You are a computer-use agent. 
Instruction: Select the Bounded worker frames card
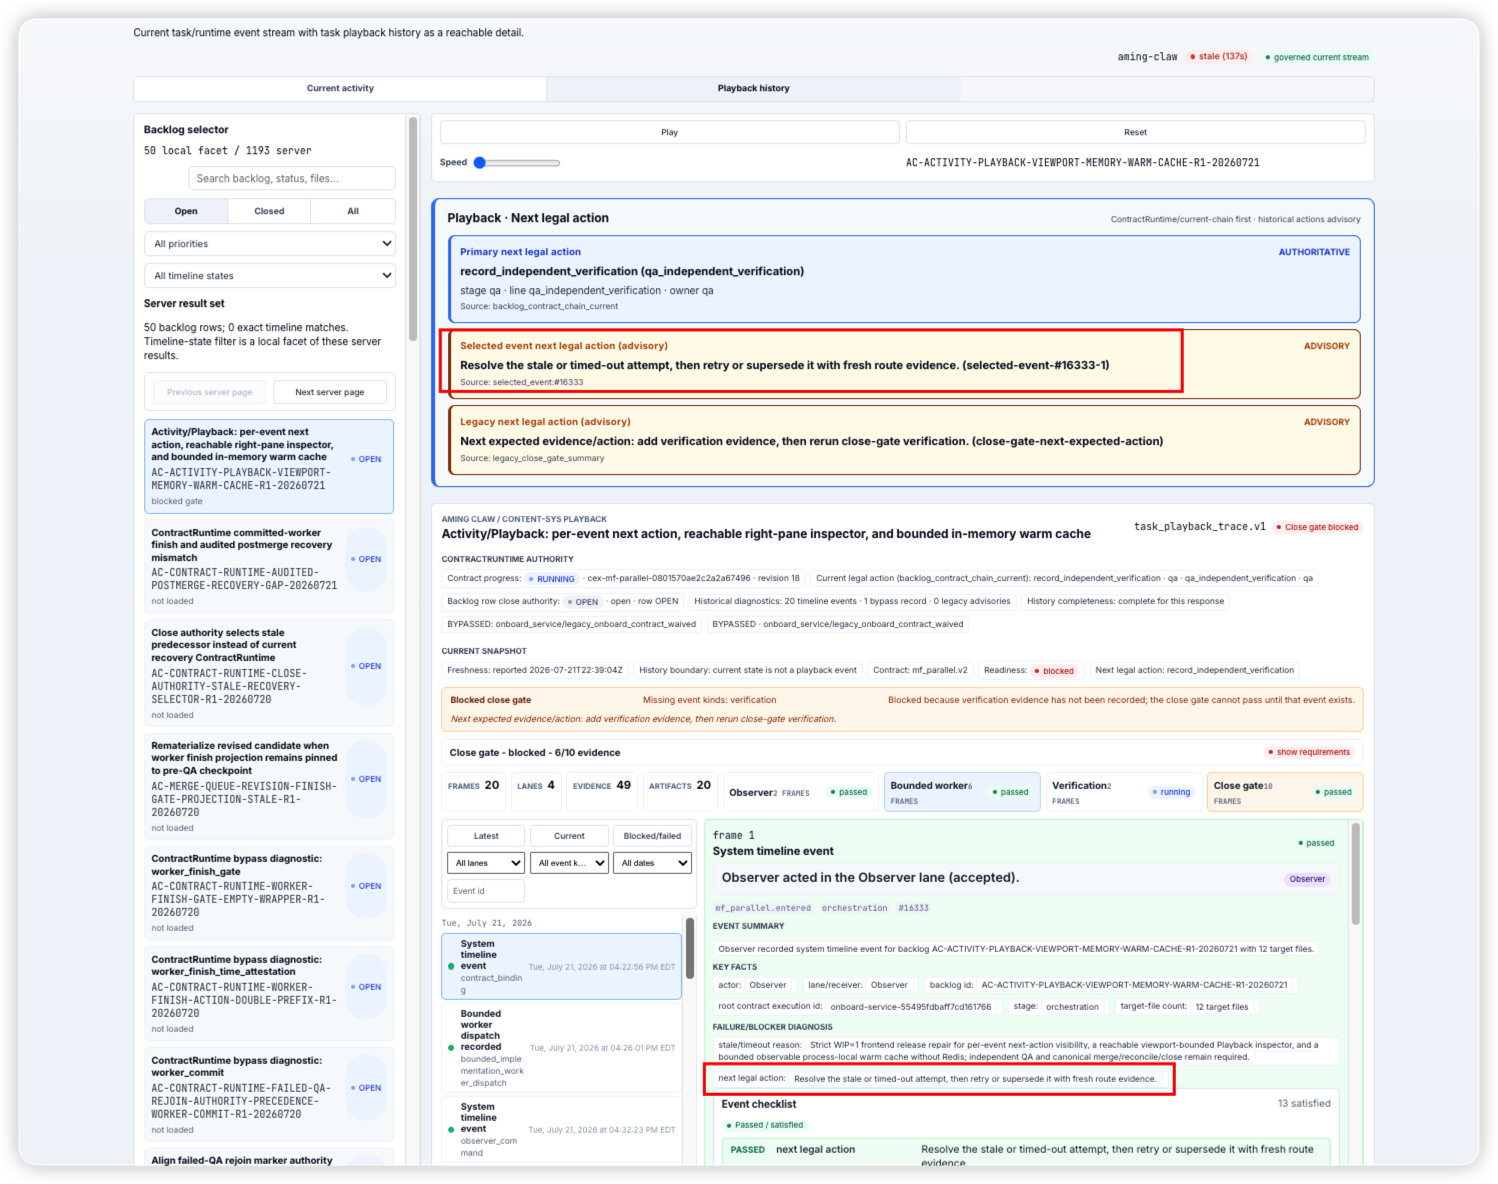(962, 792)
